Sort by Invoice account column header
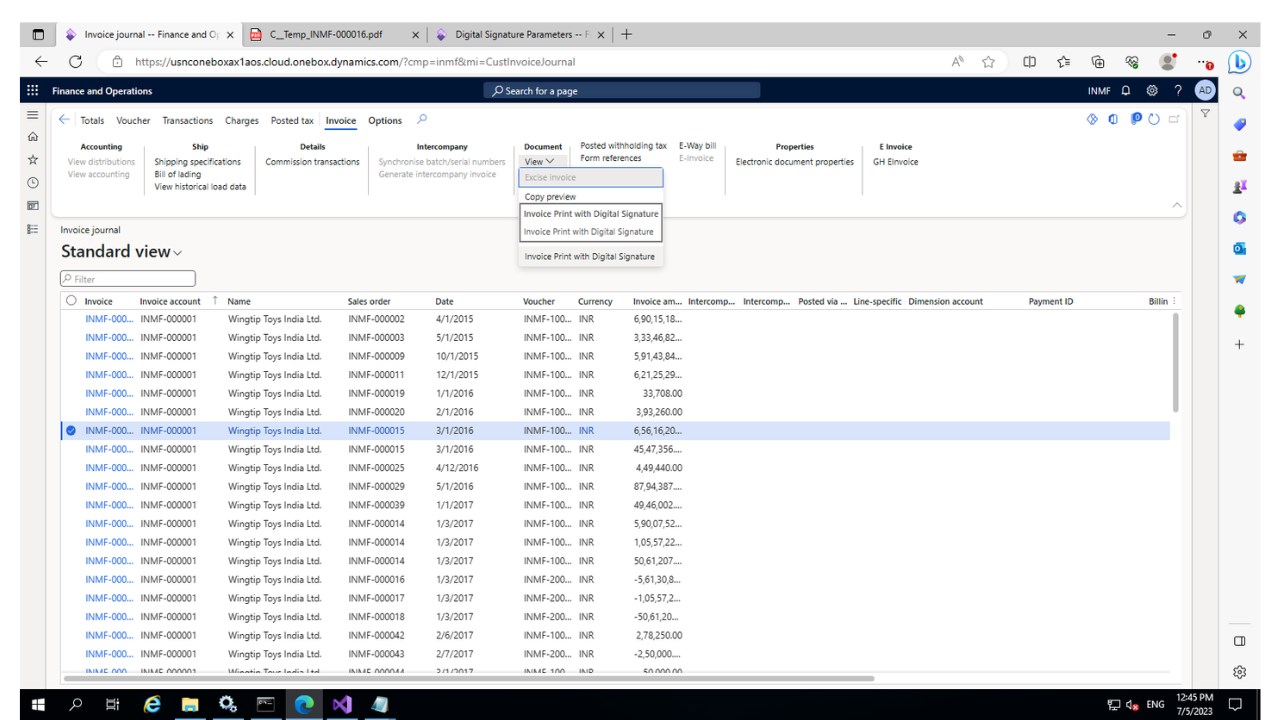The height and width of the screenshot is (720, 1280). pyautogui.click(x=169, y=301)
